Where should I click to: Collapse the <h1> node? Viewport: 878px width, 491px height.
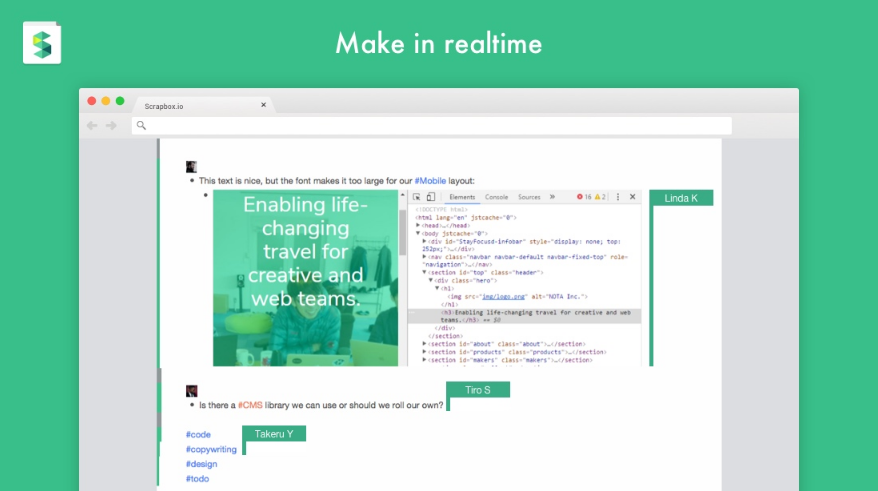(x=437, y=288)
